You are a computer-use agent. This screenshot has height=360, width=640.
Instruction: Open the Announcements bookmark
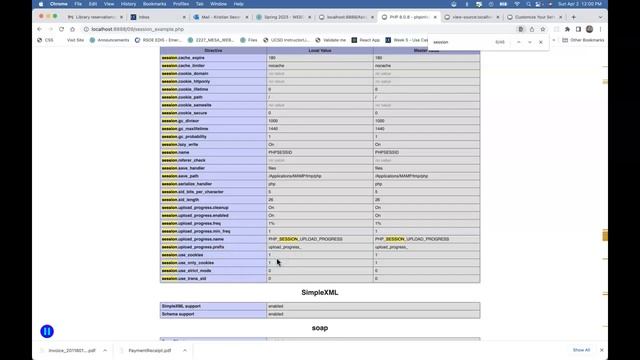pyautogui.click(x=109, y=40)
